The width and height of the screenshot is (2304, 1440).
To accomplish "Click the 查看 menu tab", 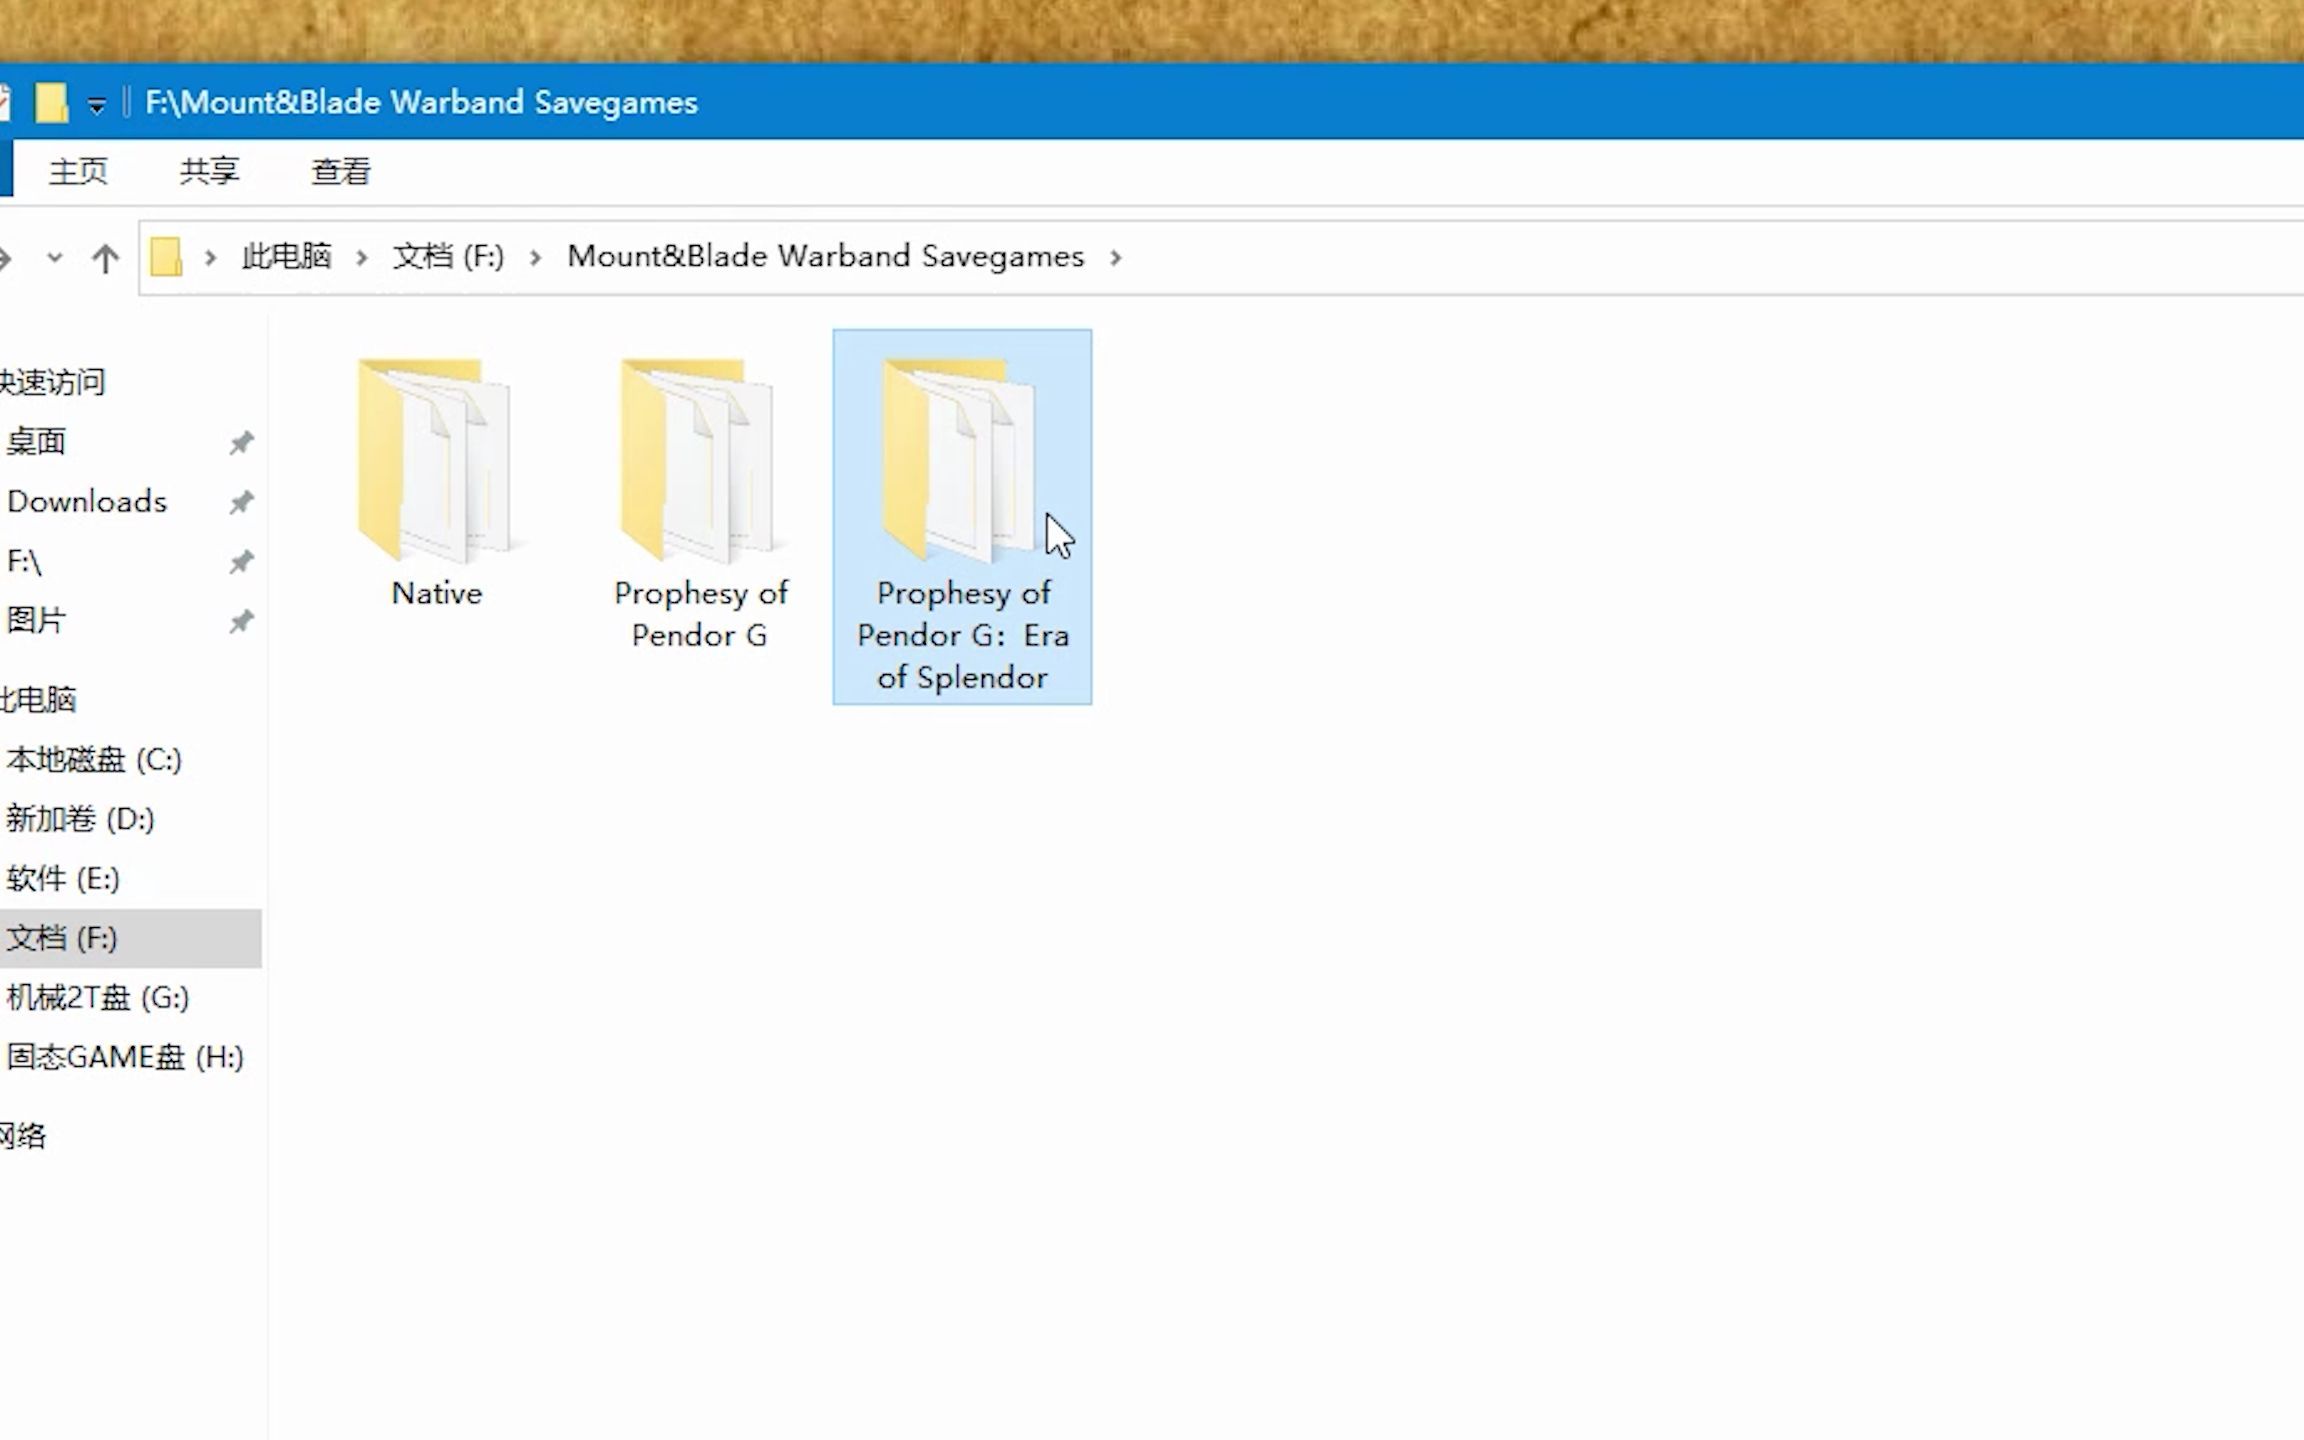I will 338,171.
